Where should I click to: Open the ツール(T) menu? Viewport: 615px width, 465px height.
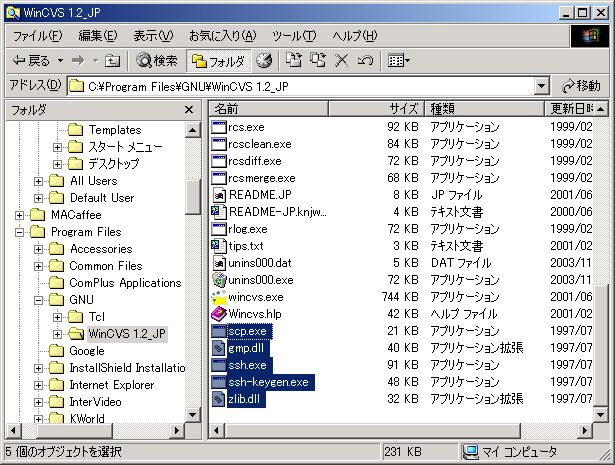(294, 36)
